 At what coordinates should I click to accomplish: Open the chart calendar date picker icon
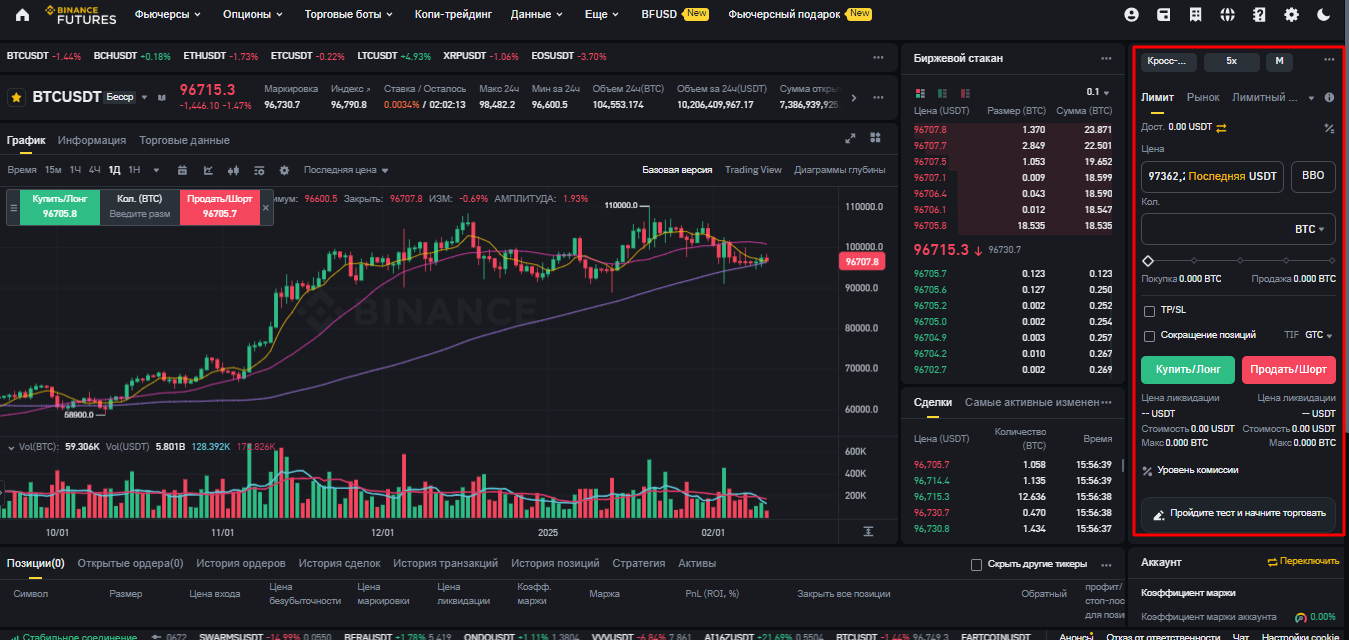(x=182, y=170)
